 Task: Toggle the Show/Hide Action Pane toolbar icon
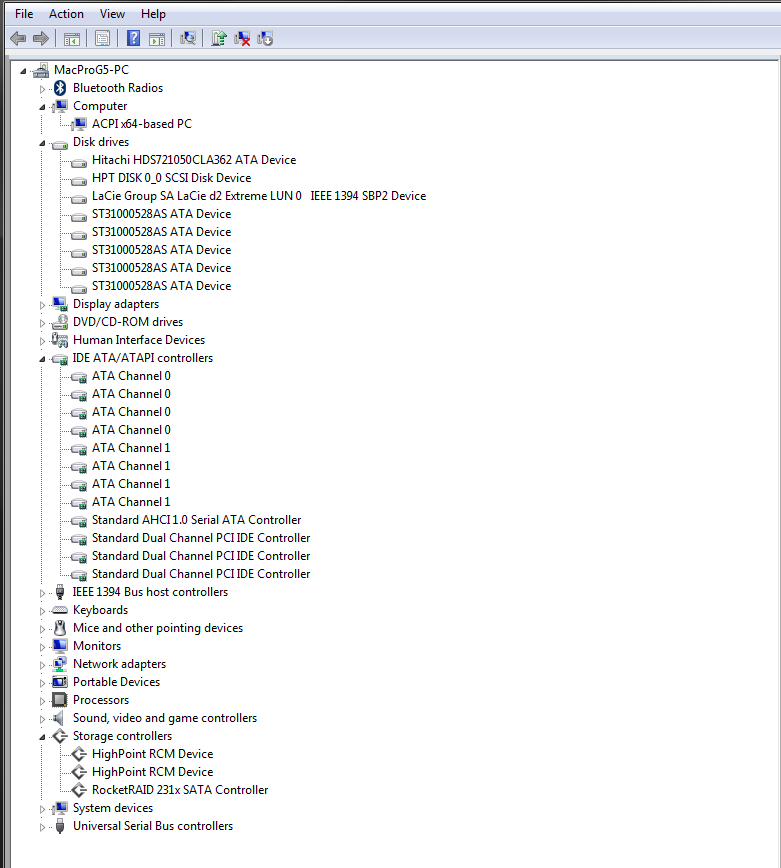157,39
